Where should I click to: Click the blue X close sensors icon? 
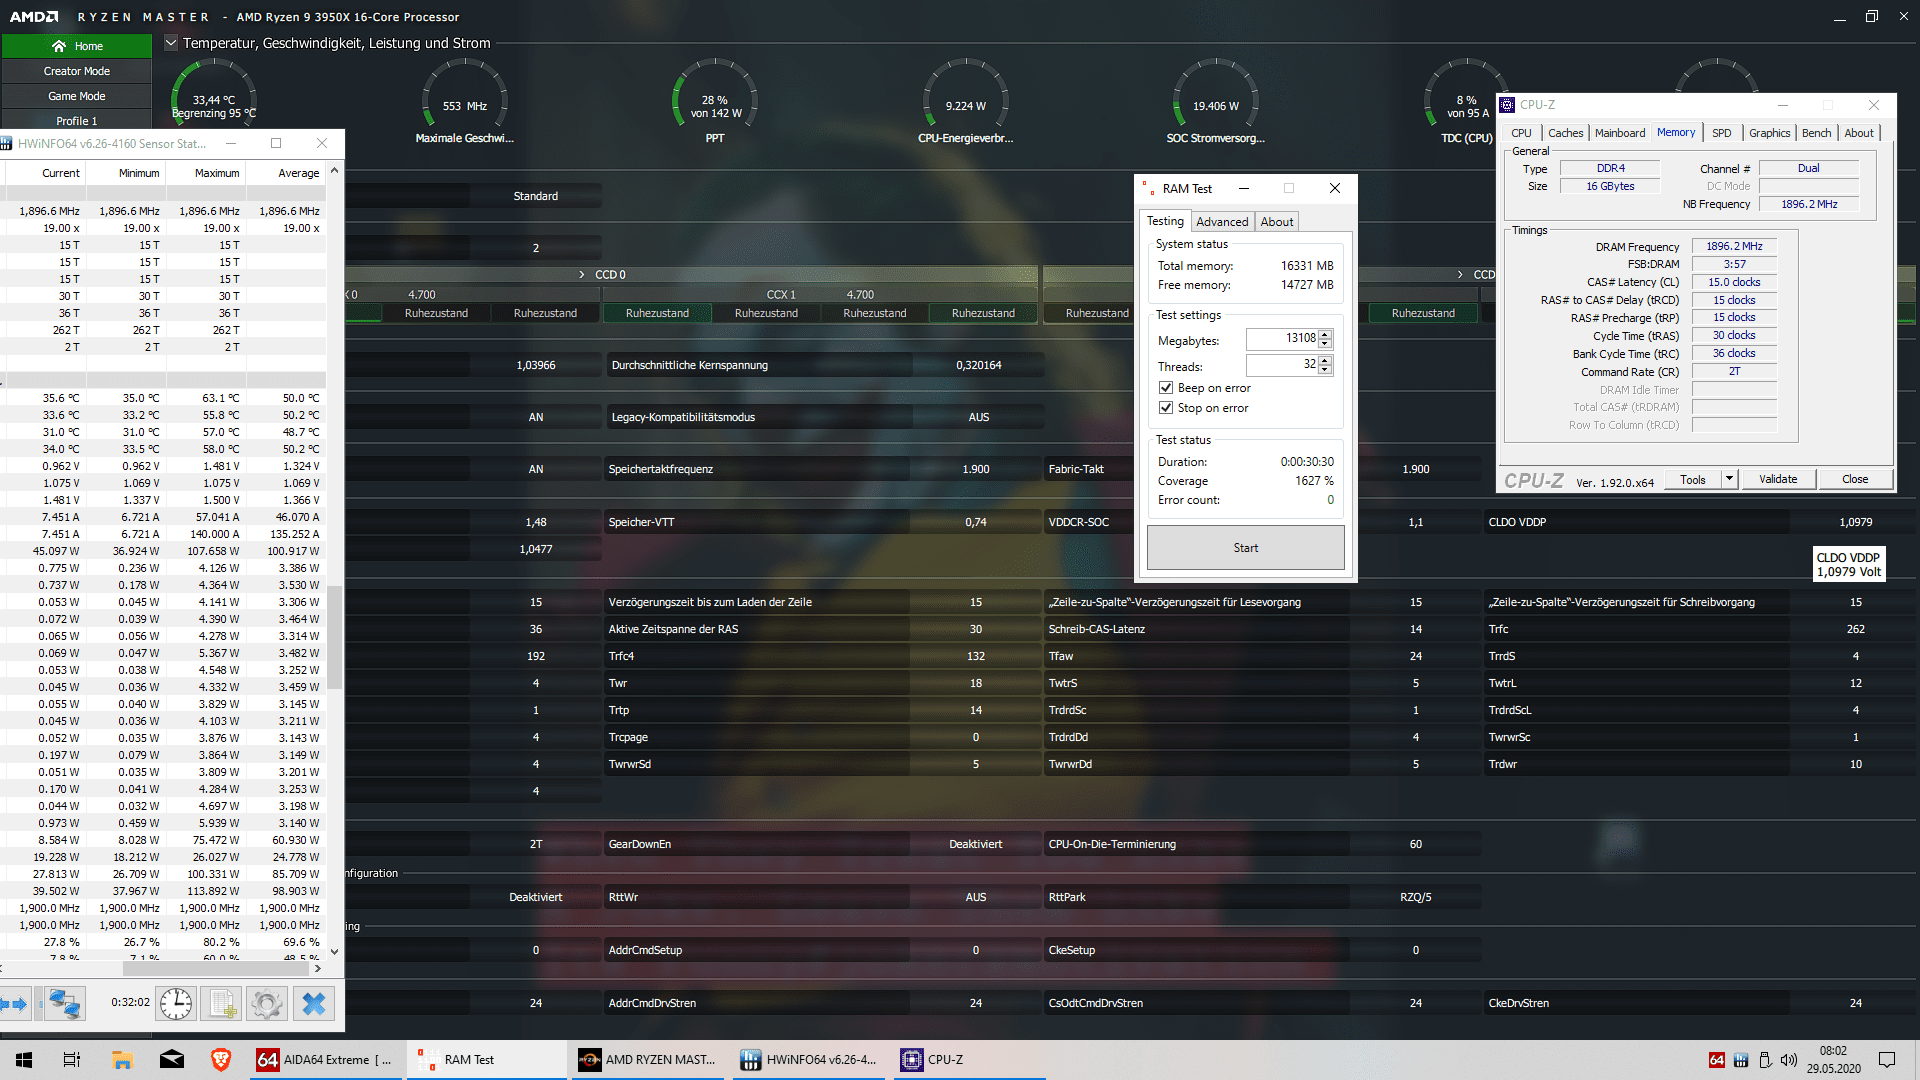[314, 1003]
